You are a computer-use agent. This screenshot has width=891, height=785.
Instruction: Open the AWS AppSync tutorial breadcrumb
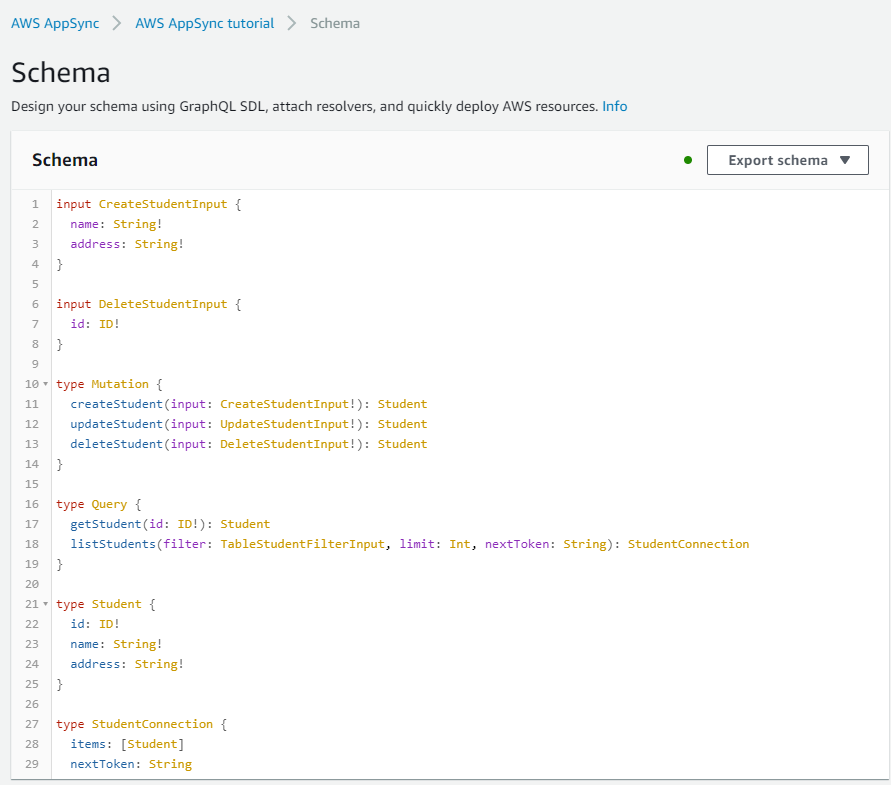(x=204, y=23)
